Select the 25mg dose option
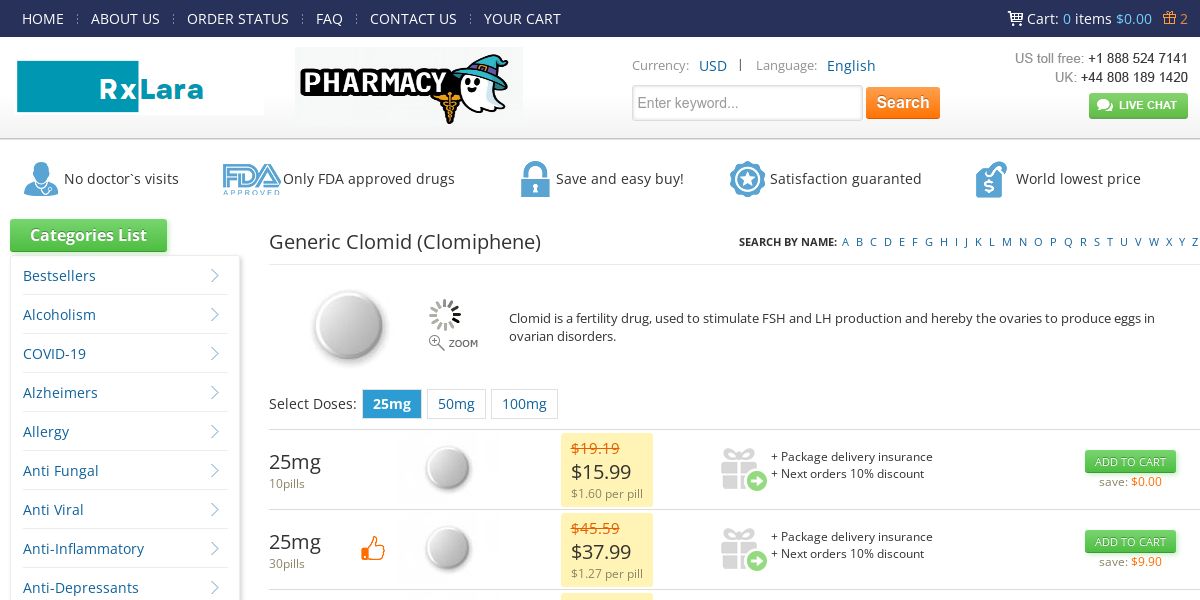The width and height of the screenshot is (1200, 600). (x=392, y=404)
